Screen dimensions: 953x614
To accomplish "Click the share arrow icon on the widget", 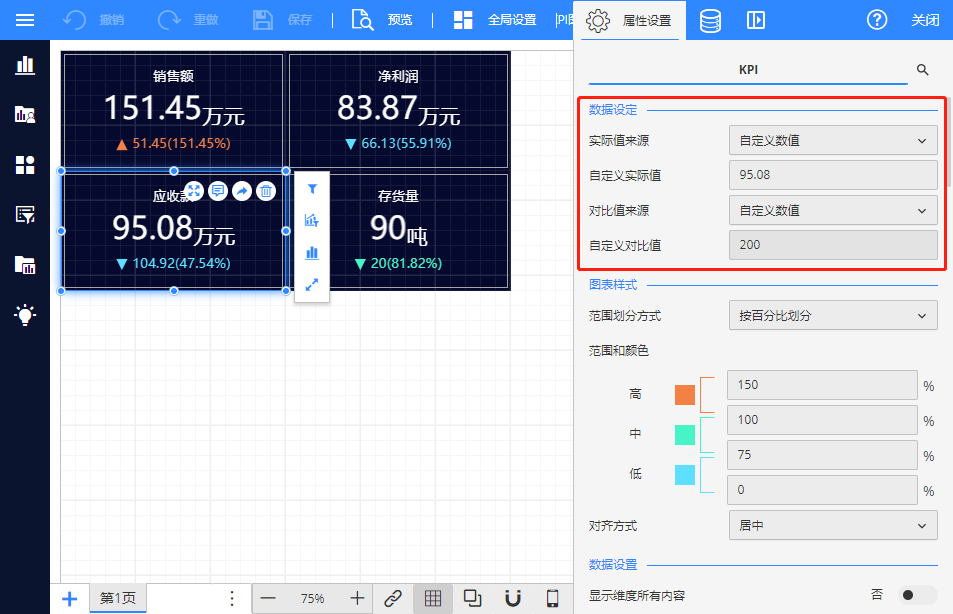I will 242,191.
